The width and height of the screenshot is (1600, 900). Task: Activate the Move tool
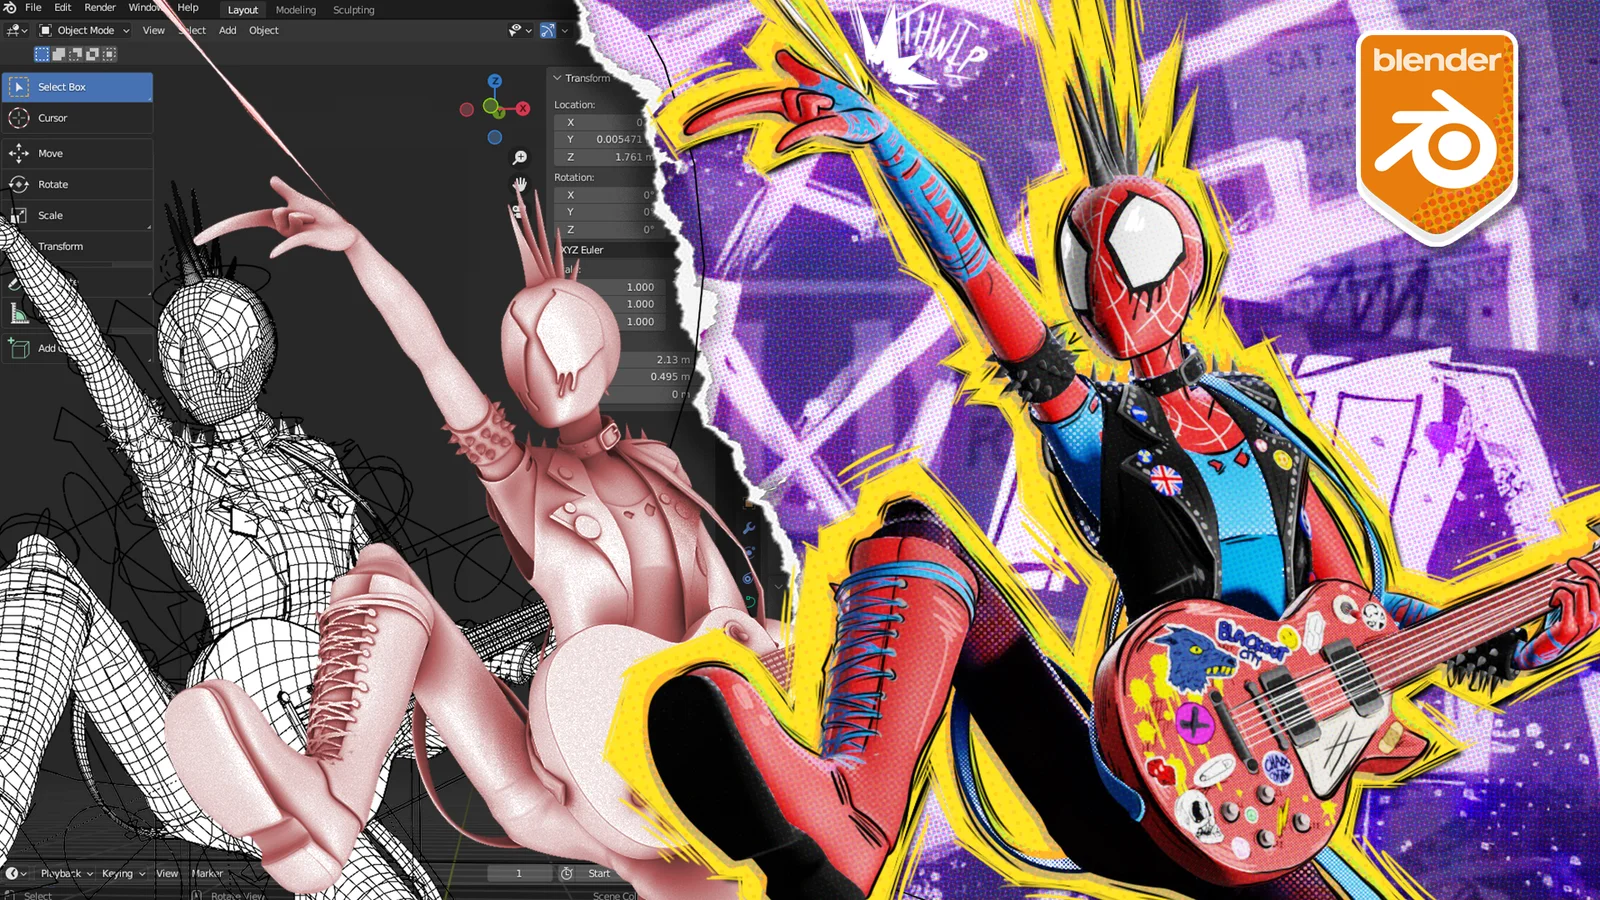[50, 153]
